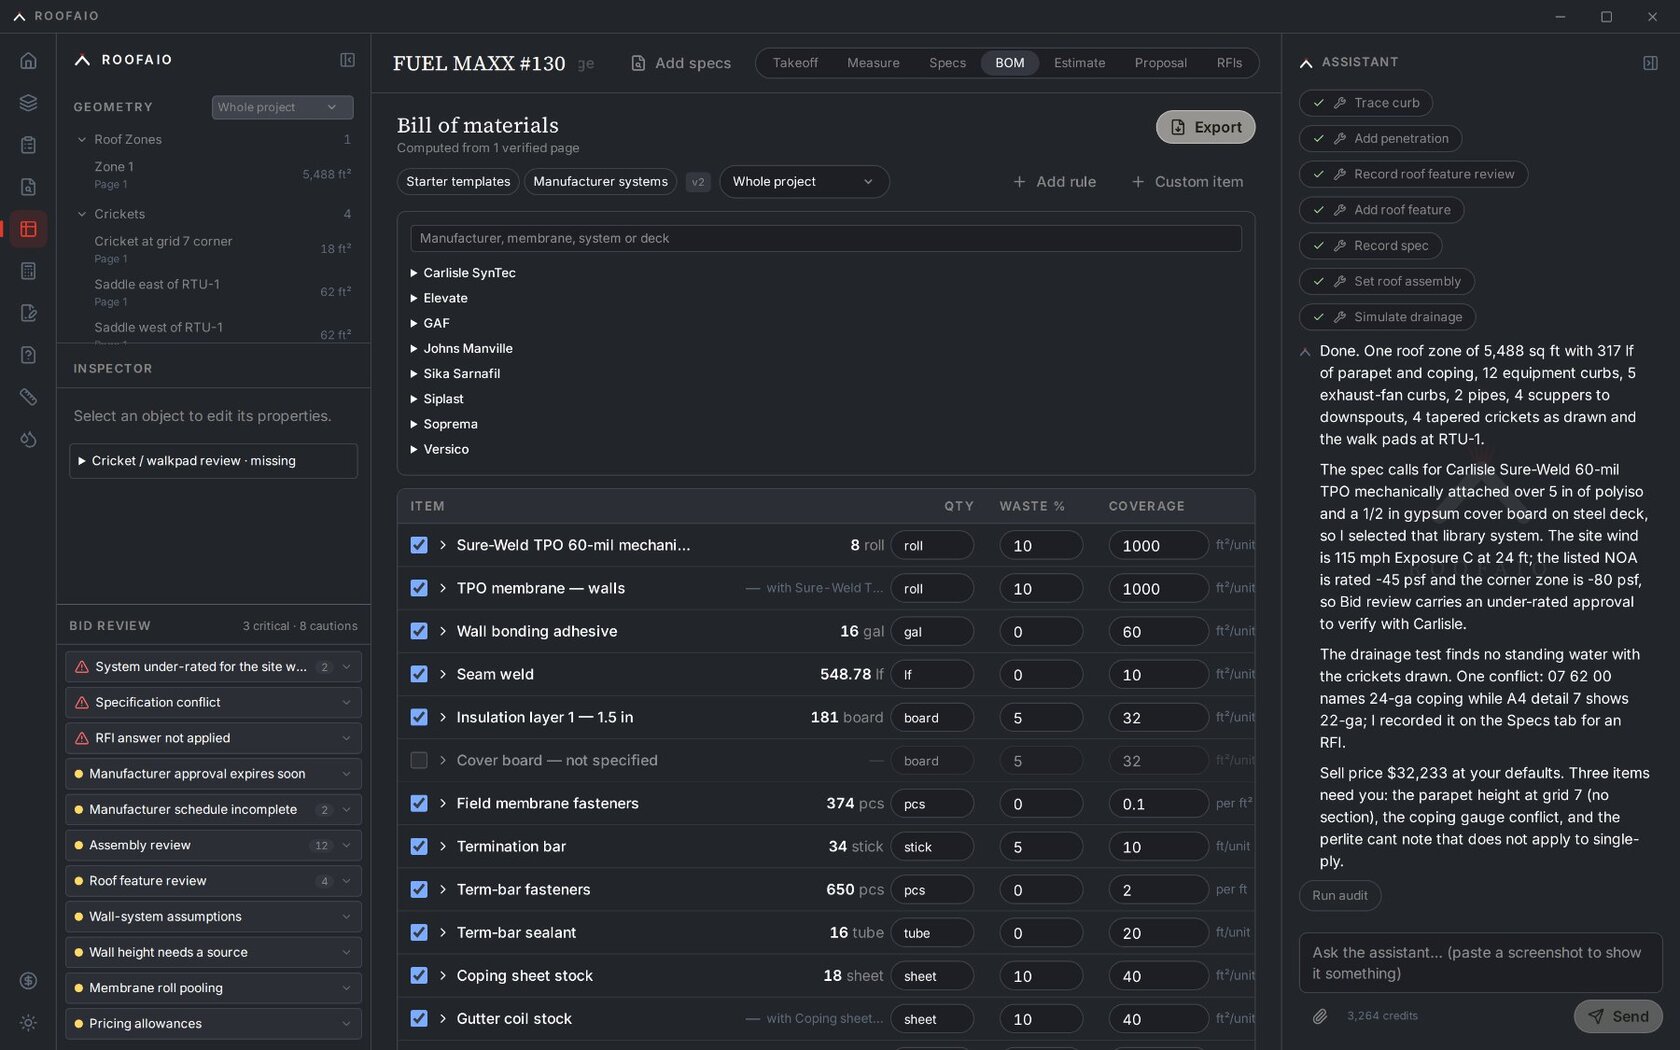Open the home icon in the sidebar
The image size is (1680, 1050).
[28, 61]
